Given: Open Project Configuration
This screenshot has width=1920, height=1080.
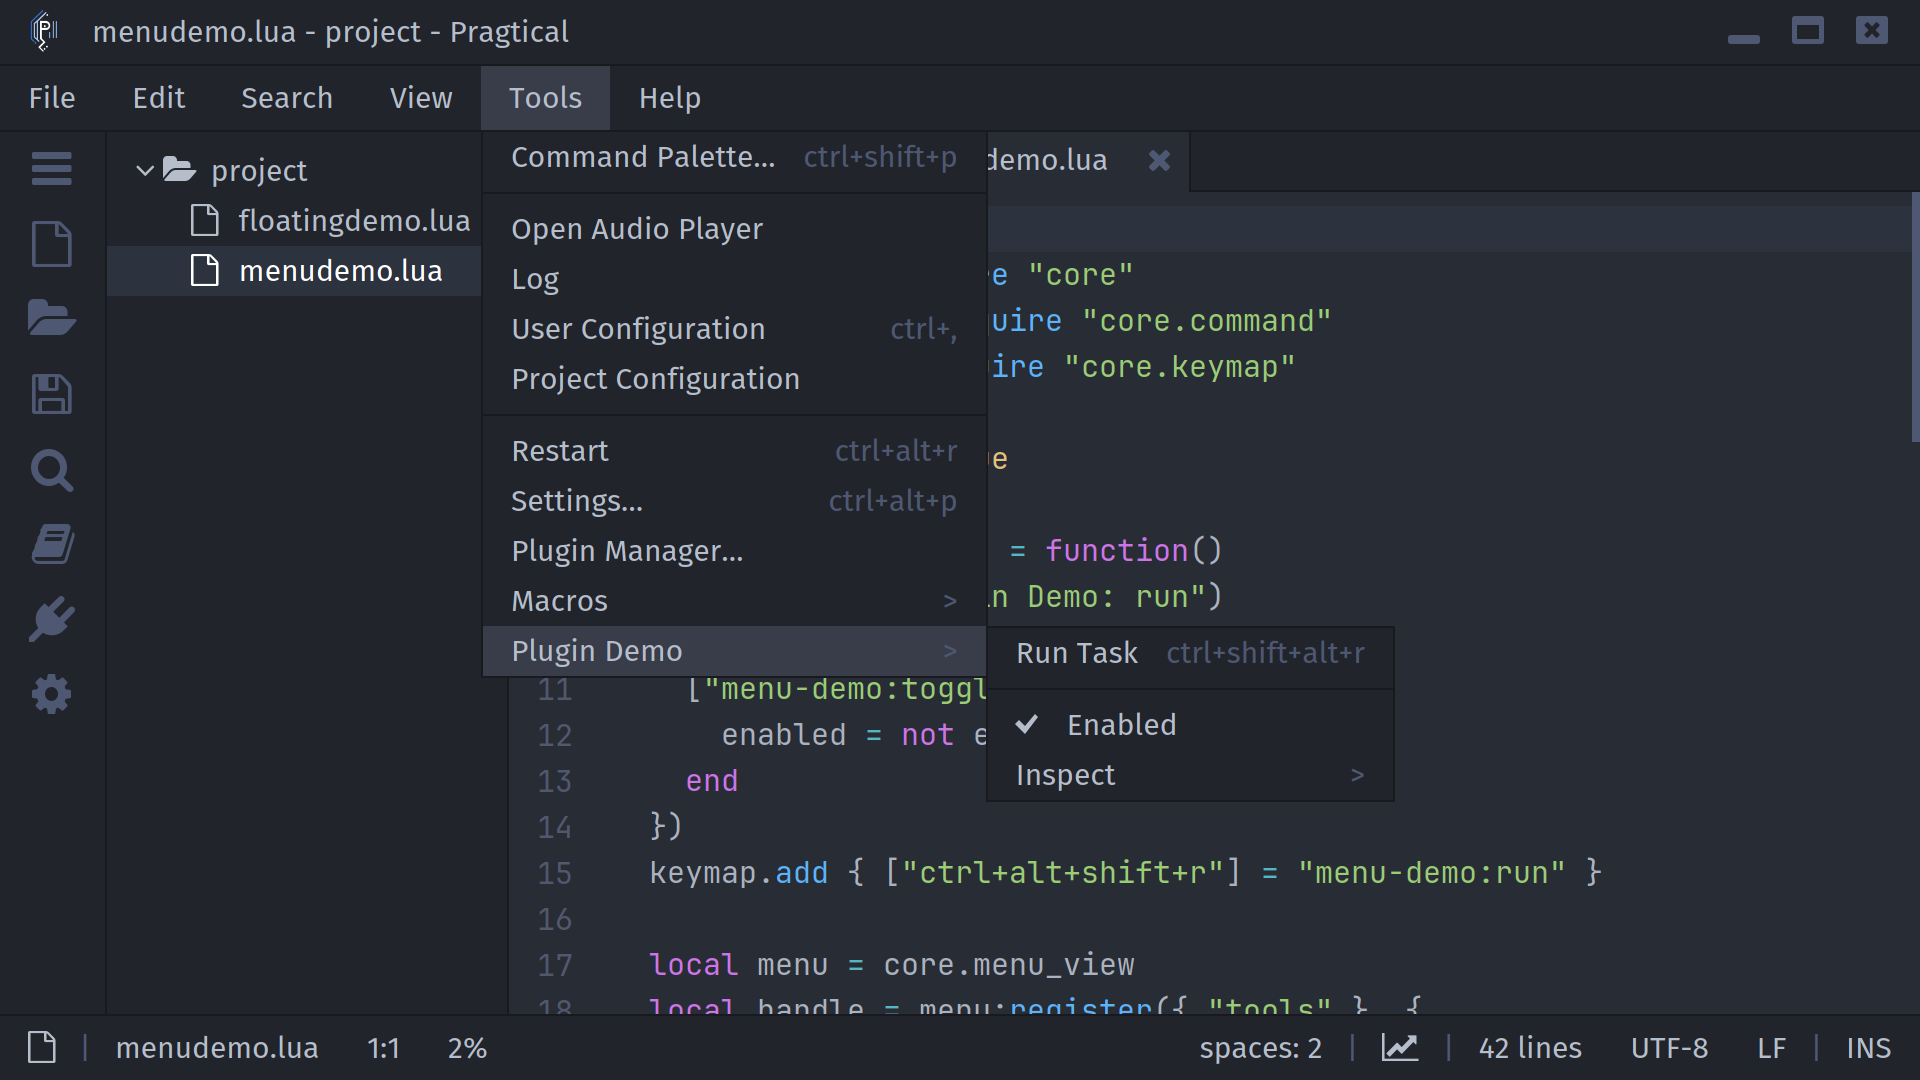Looking at the screenshot, I should (x=734, y=379).
